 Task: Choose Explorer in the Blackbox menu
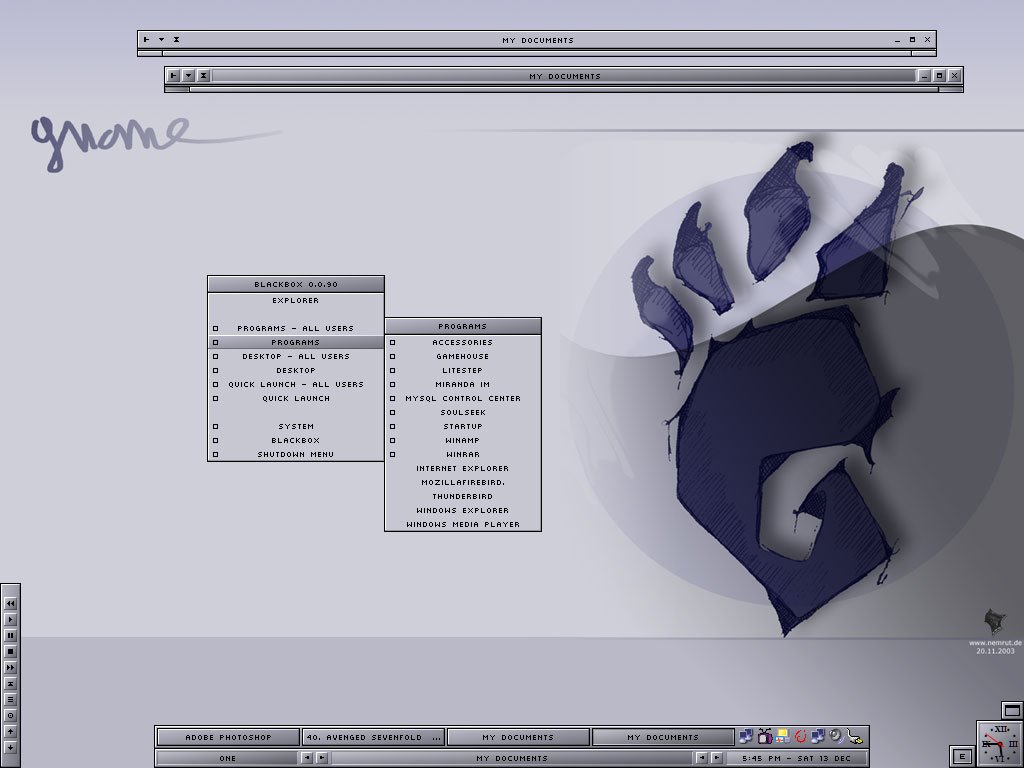[296, 300]
